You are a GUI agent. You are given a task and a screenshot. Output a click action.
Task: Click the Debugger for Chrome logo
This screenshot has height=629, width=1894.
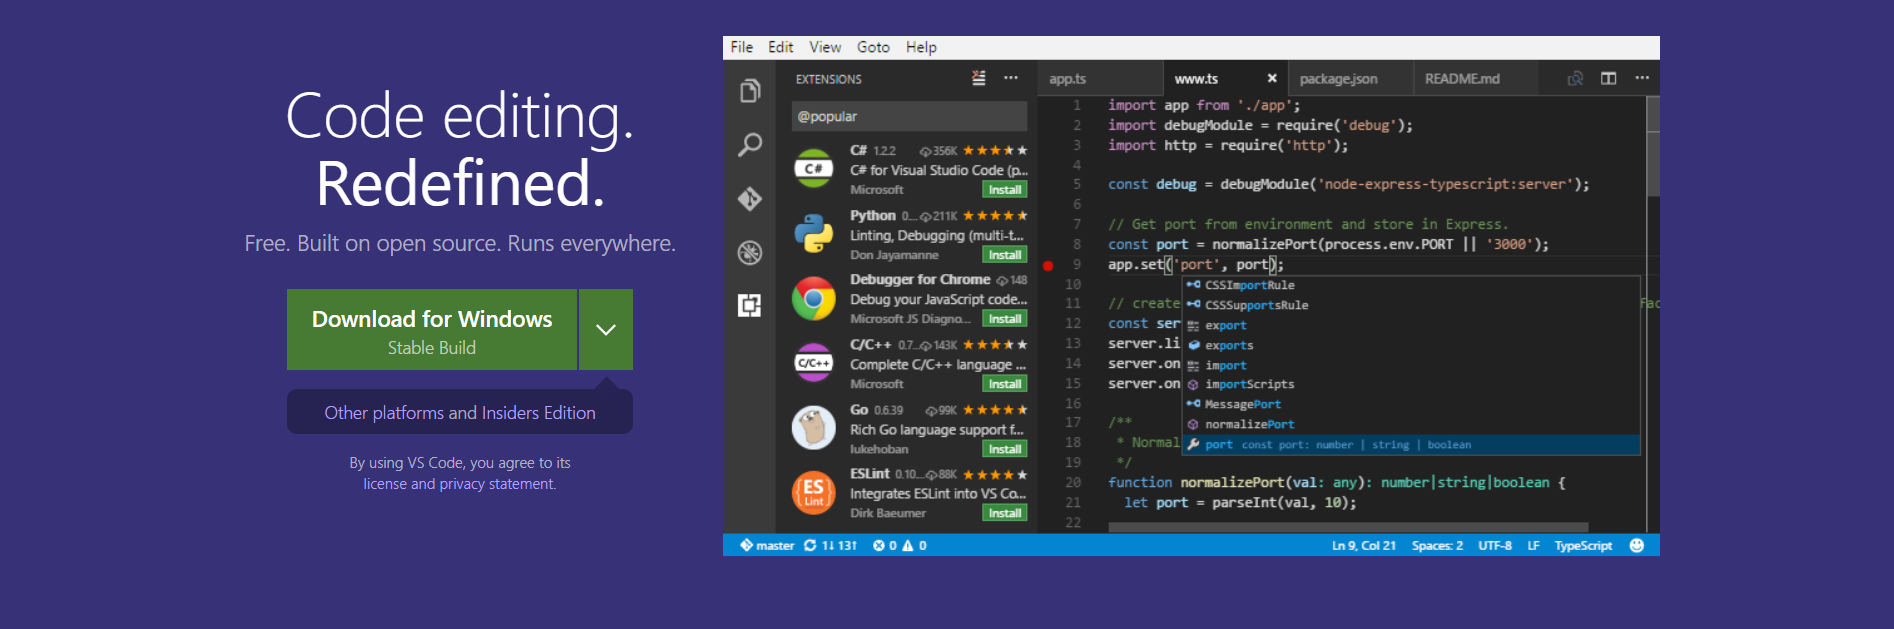coord(814,299)
